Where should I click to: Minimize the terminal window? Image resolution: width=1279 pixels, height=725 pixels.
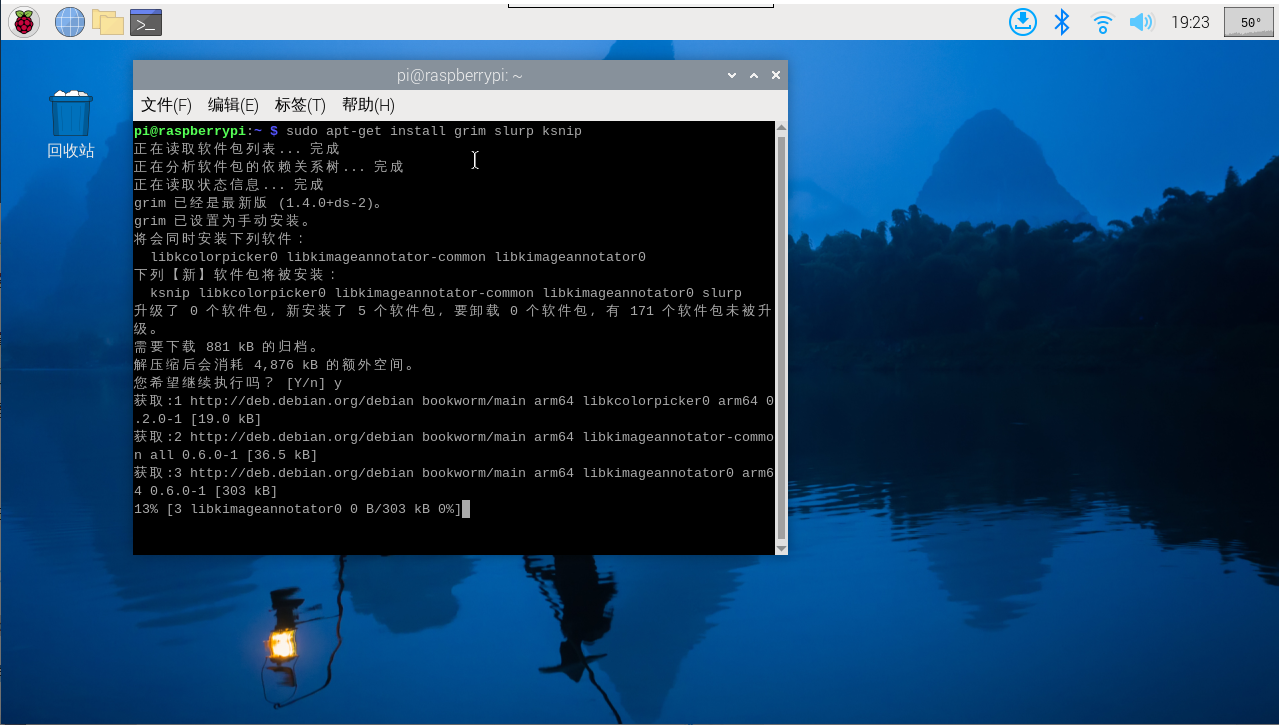[732, 75]
